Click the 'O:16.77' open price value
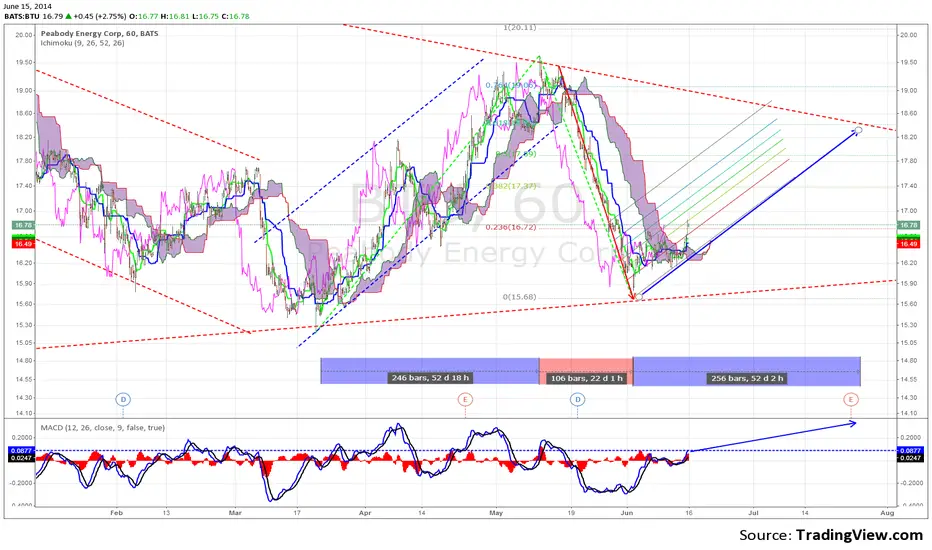This screenshot has height=550, width=932. tap(146, 16)
